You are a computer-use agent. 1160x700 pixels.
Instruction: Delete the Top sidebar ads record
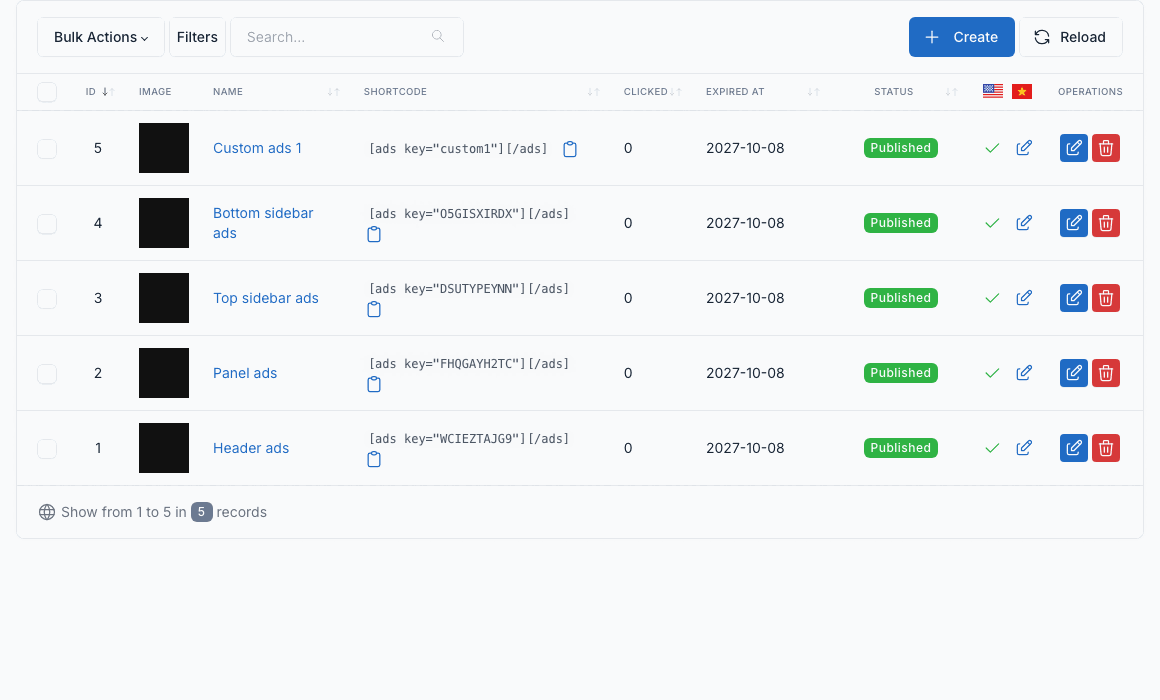coord(1106,298)
